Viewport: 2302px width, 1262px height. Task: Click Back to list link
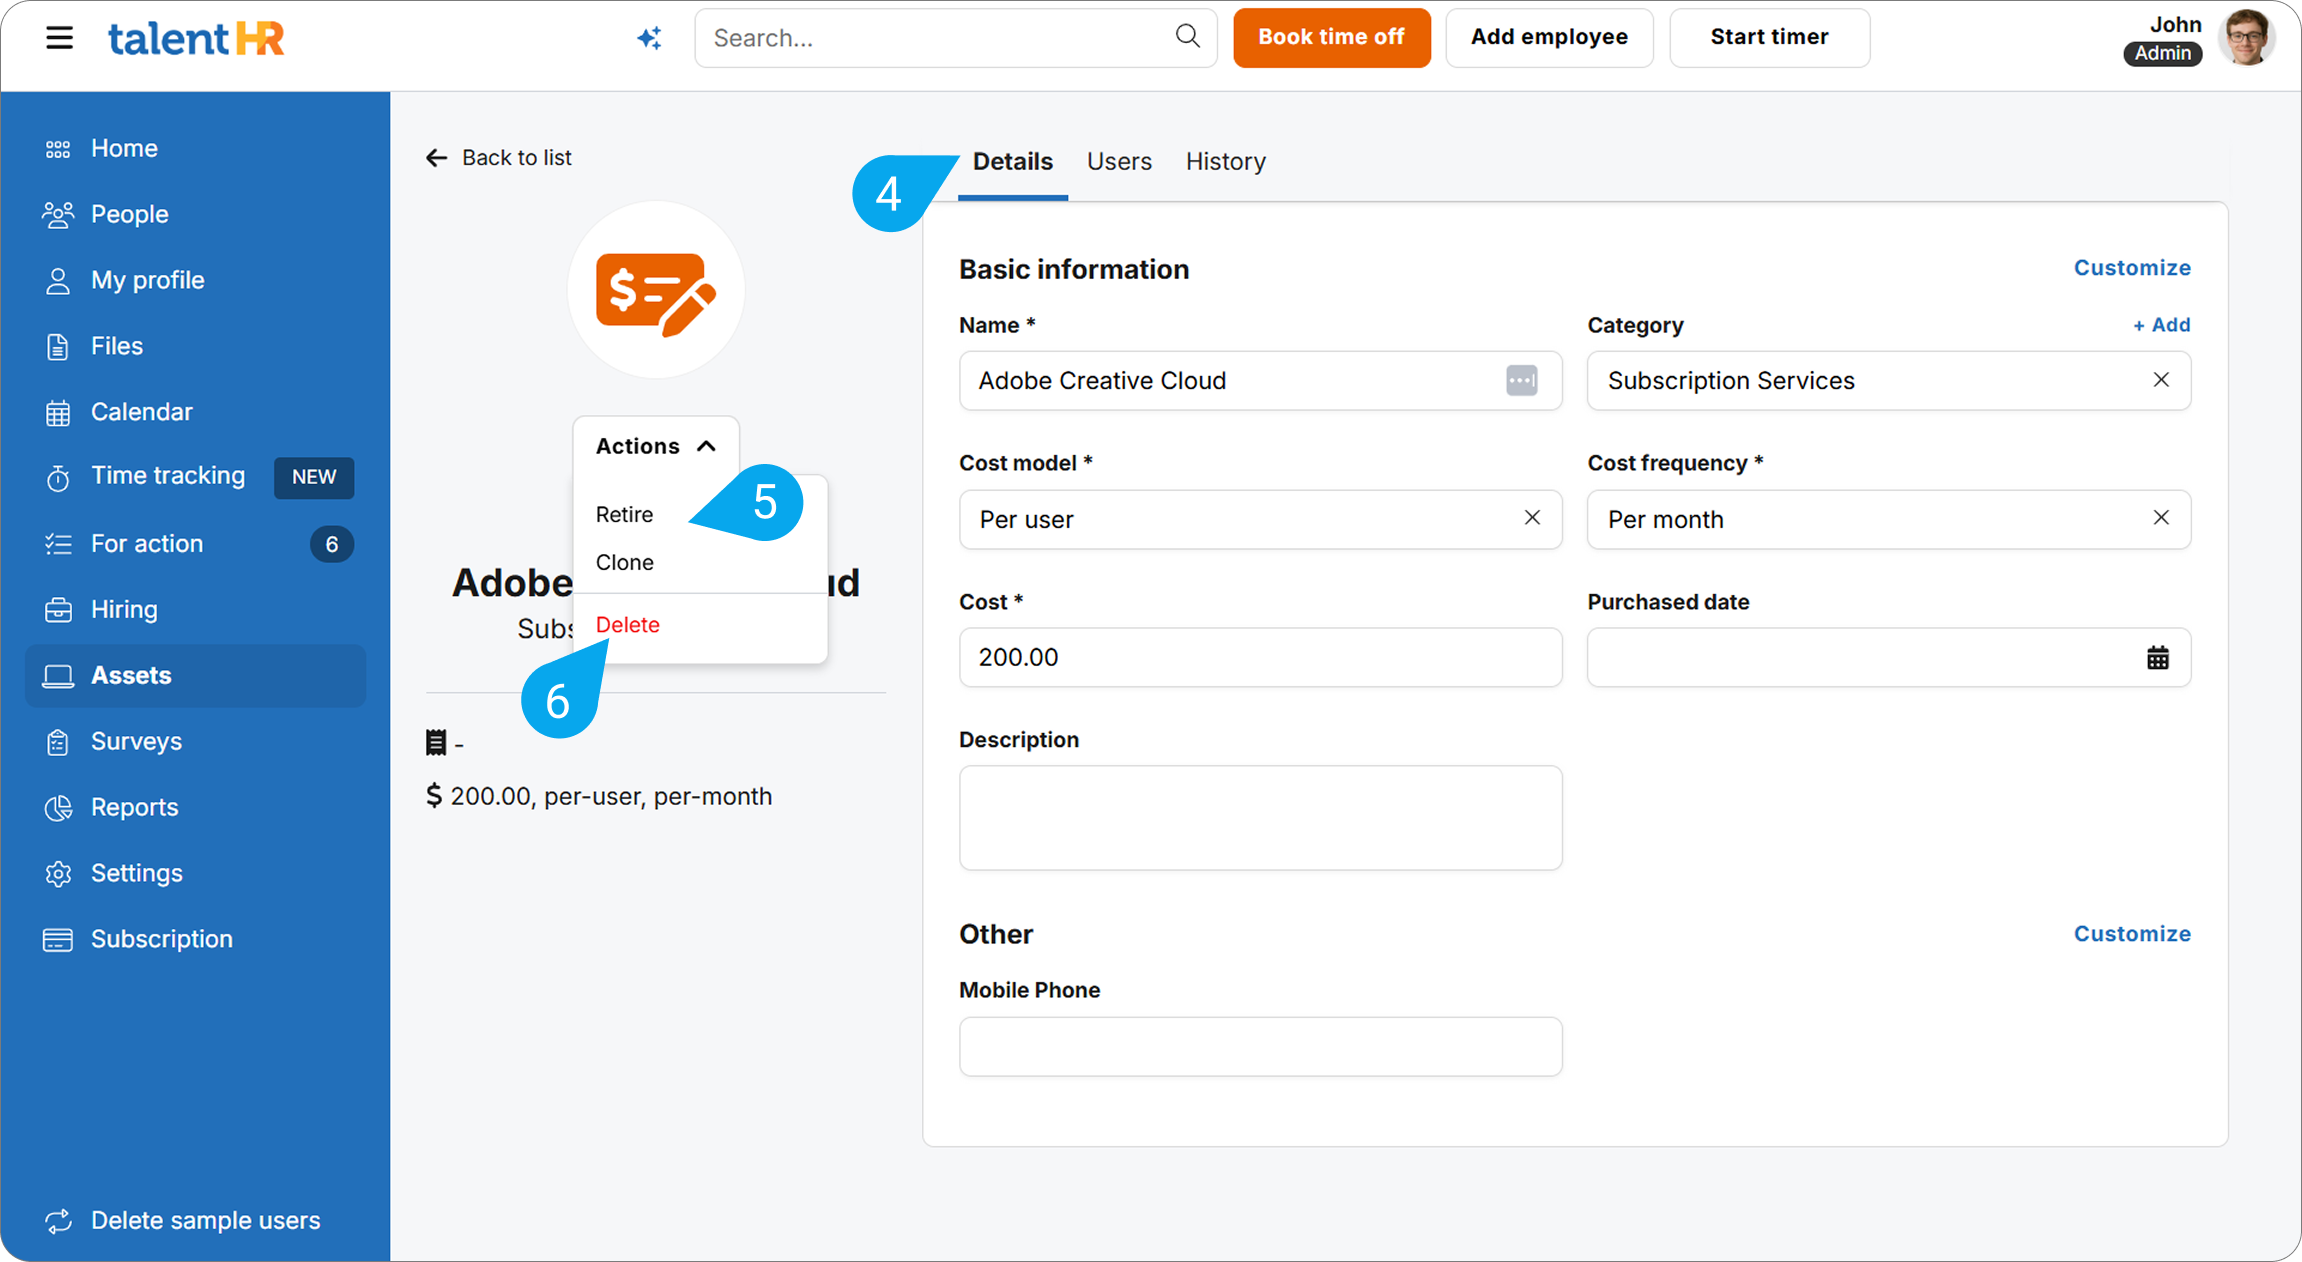coord(498,158)
